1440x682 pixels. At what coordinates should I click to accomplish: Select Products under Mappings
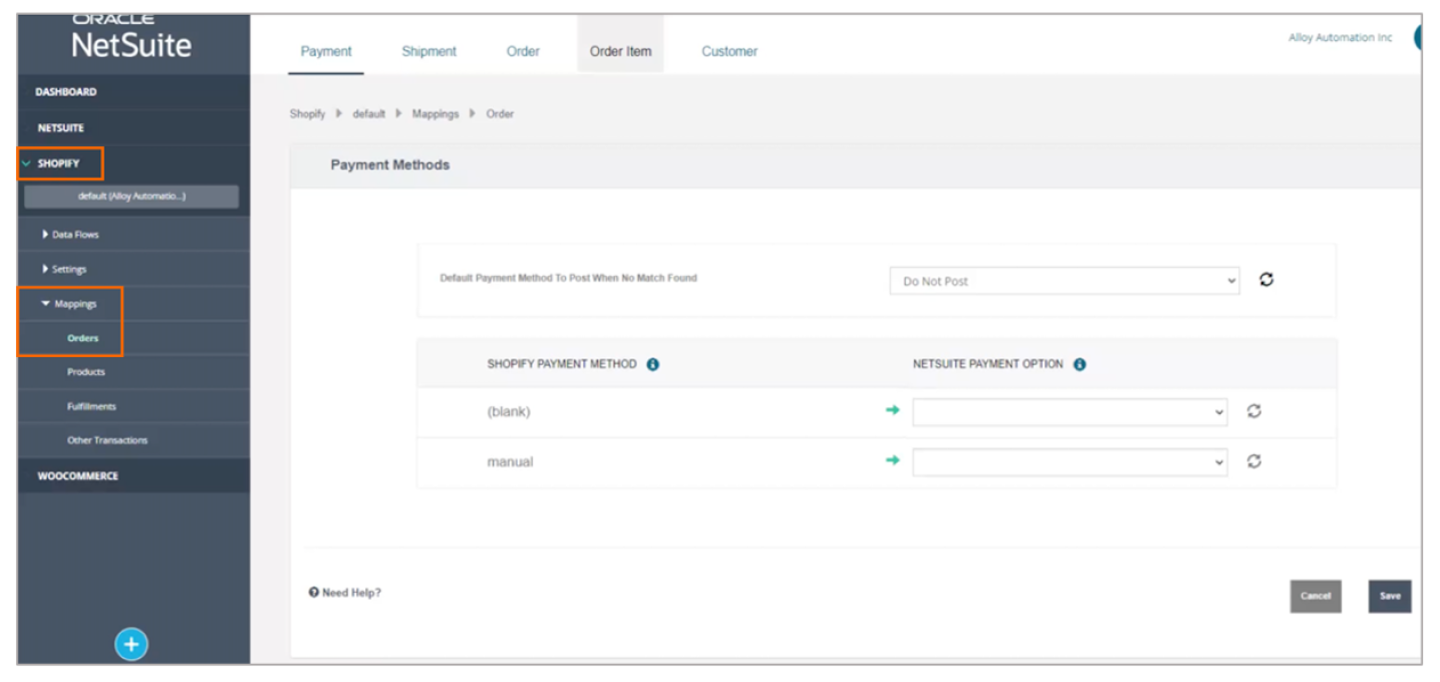85,371
